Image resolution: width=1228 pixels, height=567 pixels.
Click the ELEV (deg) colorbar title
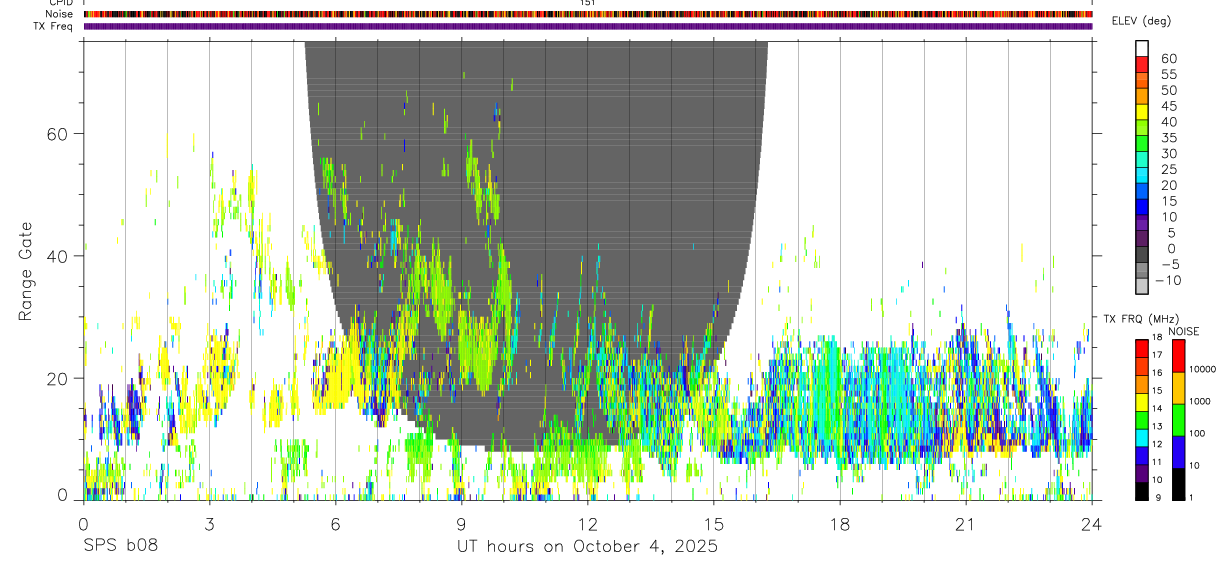1142,21
